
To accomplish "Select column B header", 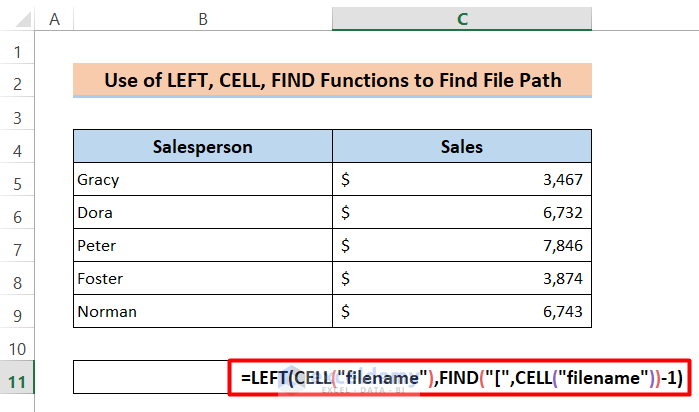I will coord(203,18).
